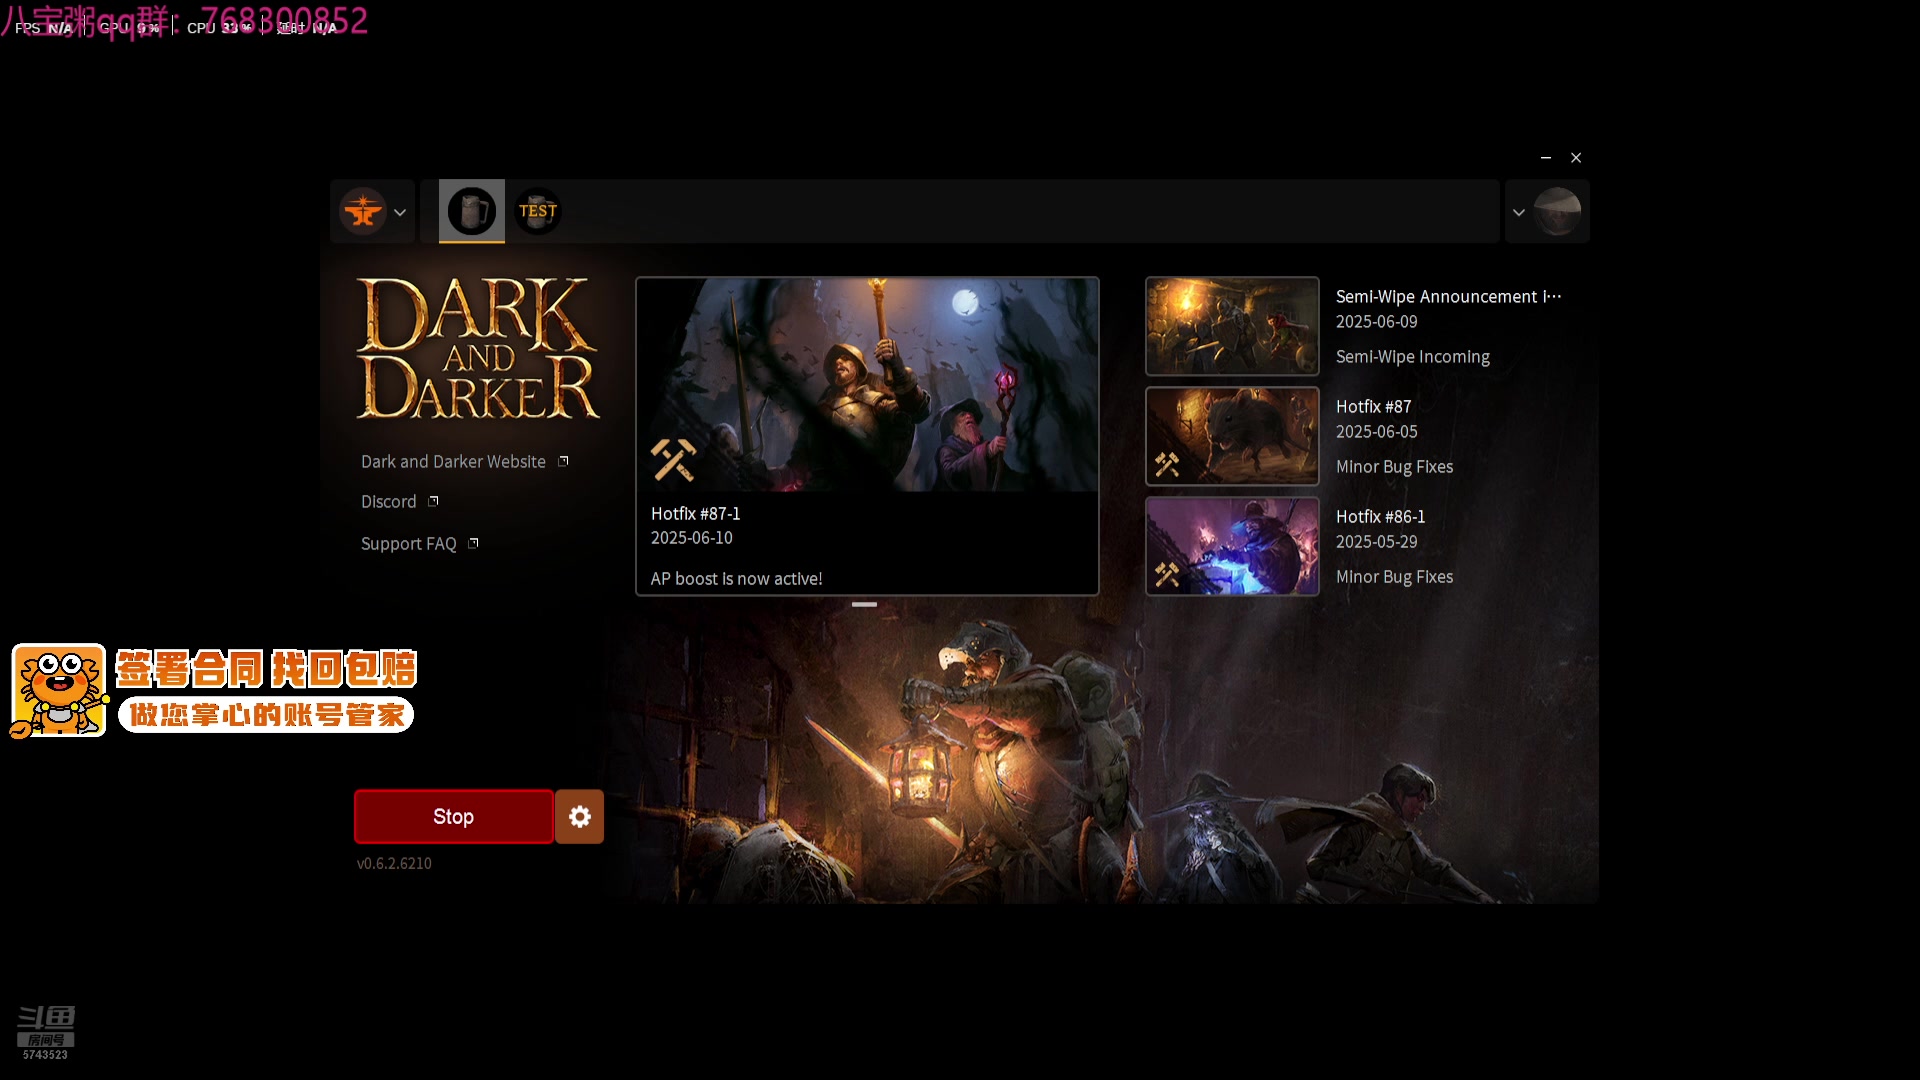Image resolution: width=1920 pixels, height=1080 pixels.
Task: Click the 'Semi-Wipe Incoming' description
Action: [1412, 357]
